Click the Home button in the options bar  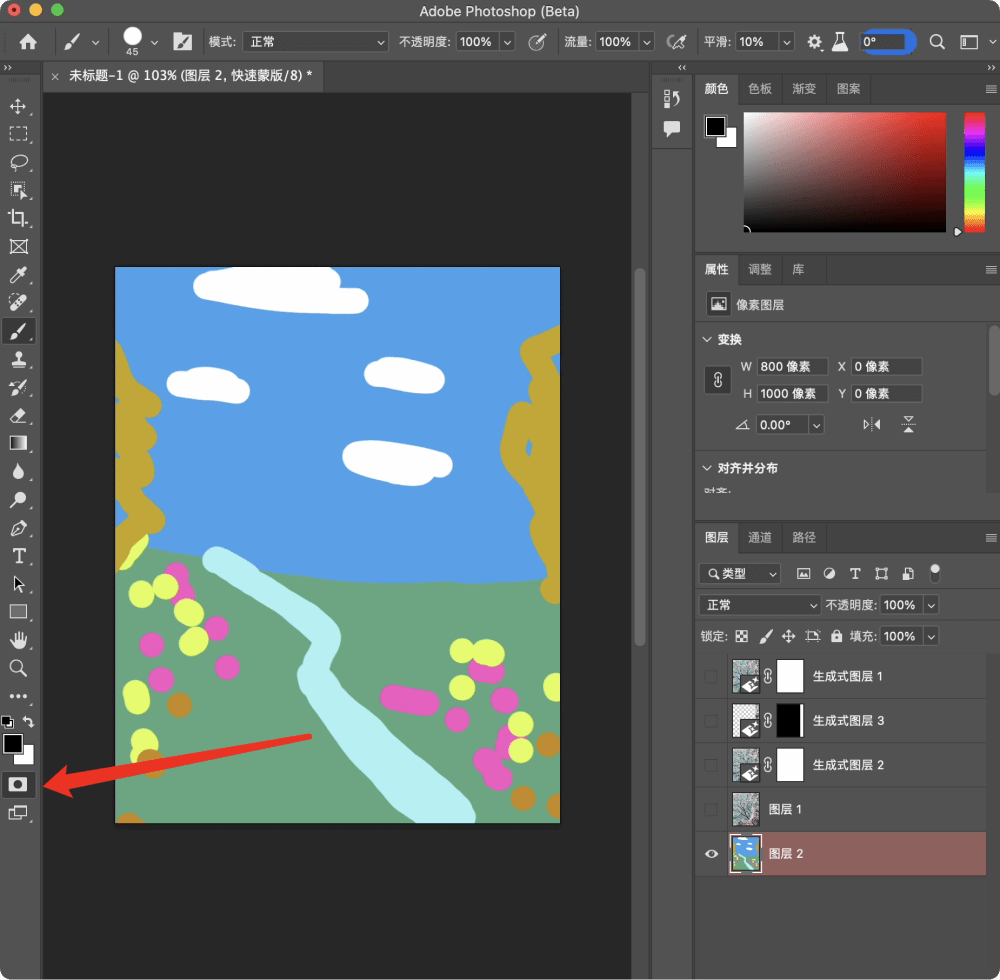(x=28, y=42)
